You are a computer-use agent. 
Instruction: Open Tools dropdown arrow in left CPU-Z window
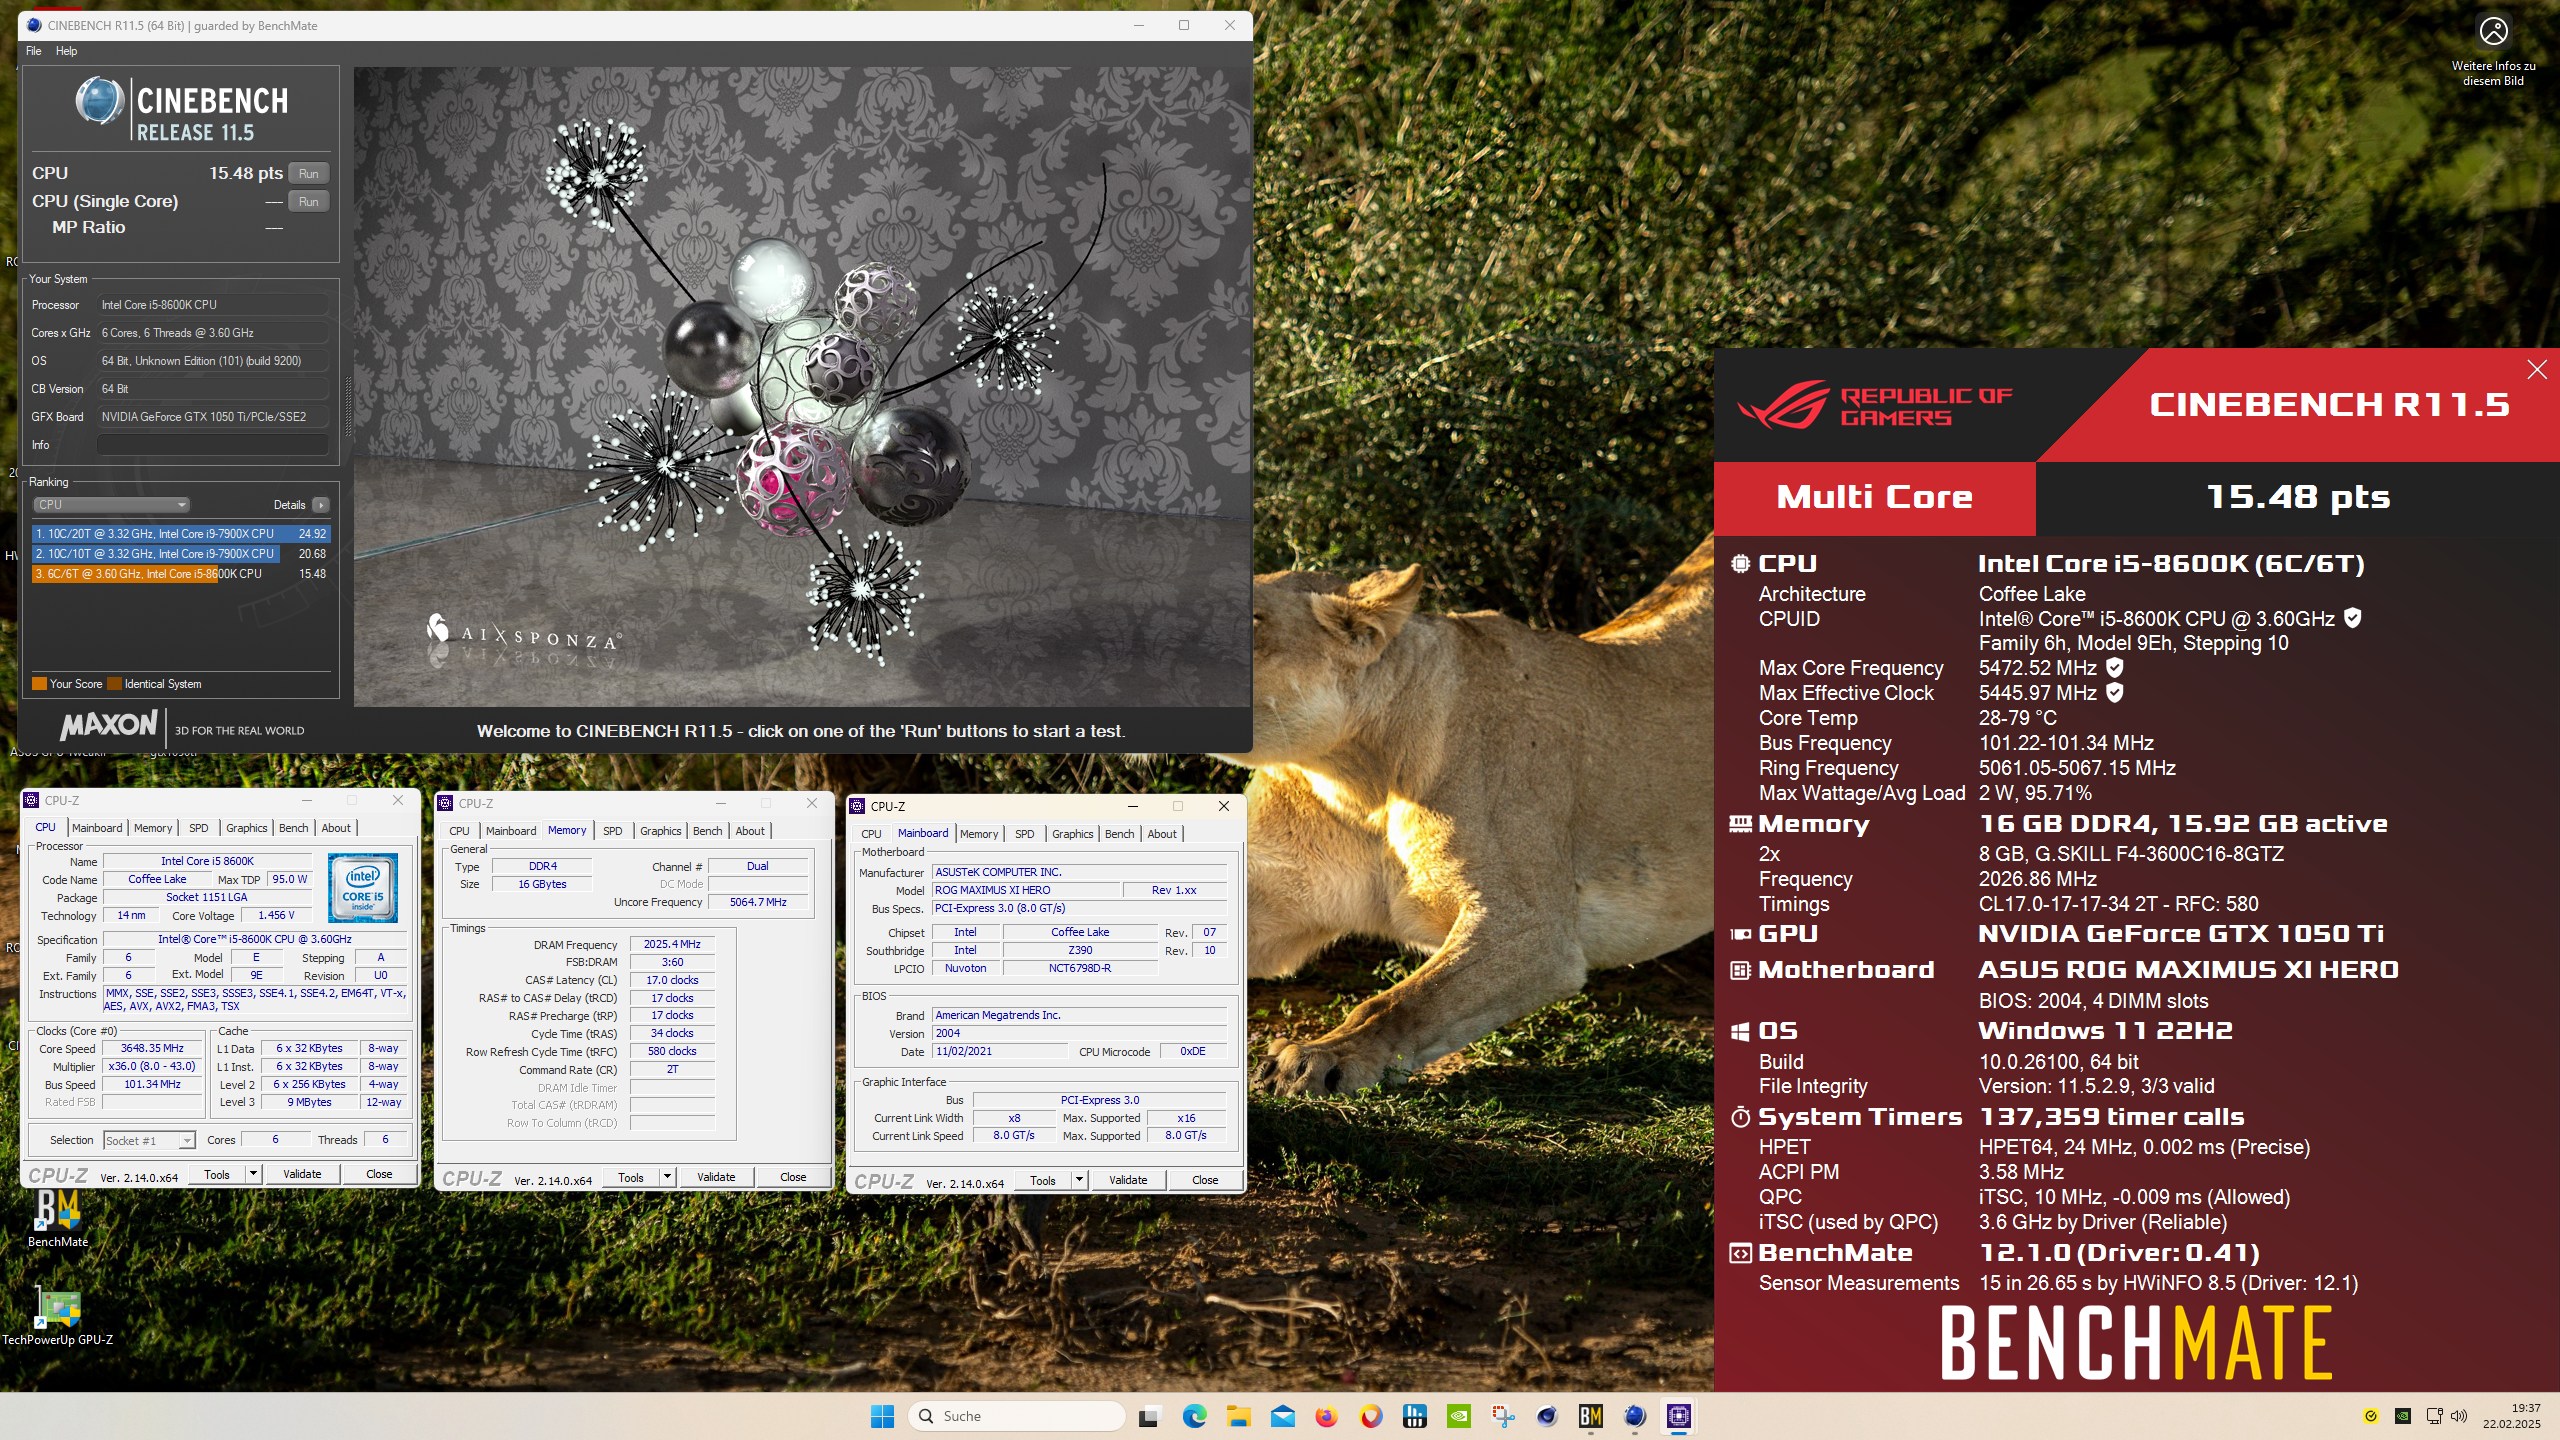point(253,1174)
